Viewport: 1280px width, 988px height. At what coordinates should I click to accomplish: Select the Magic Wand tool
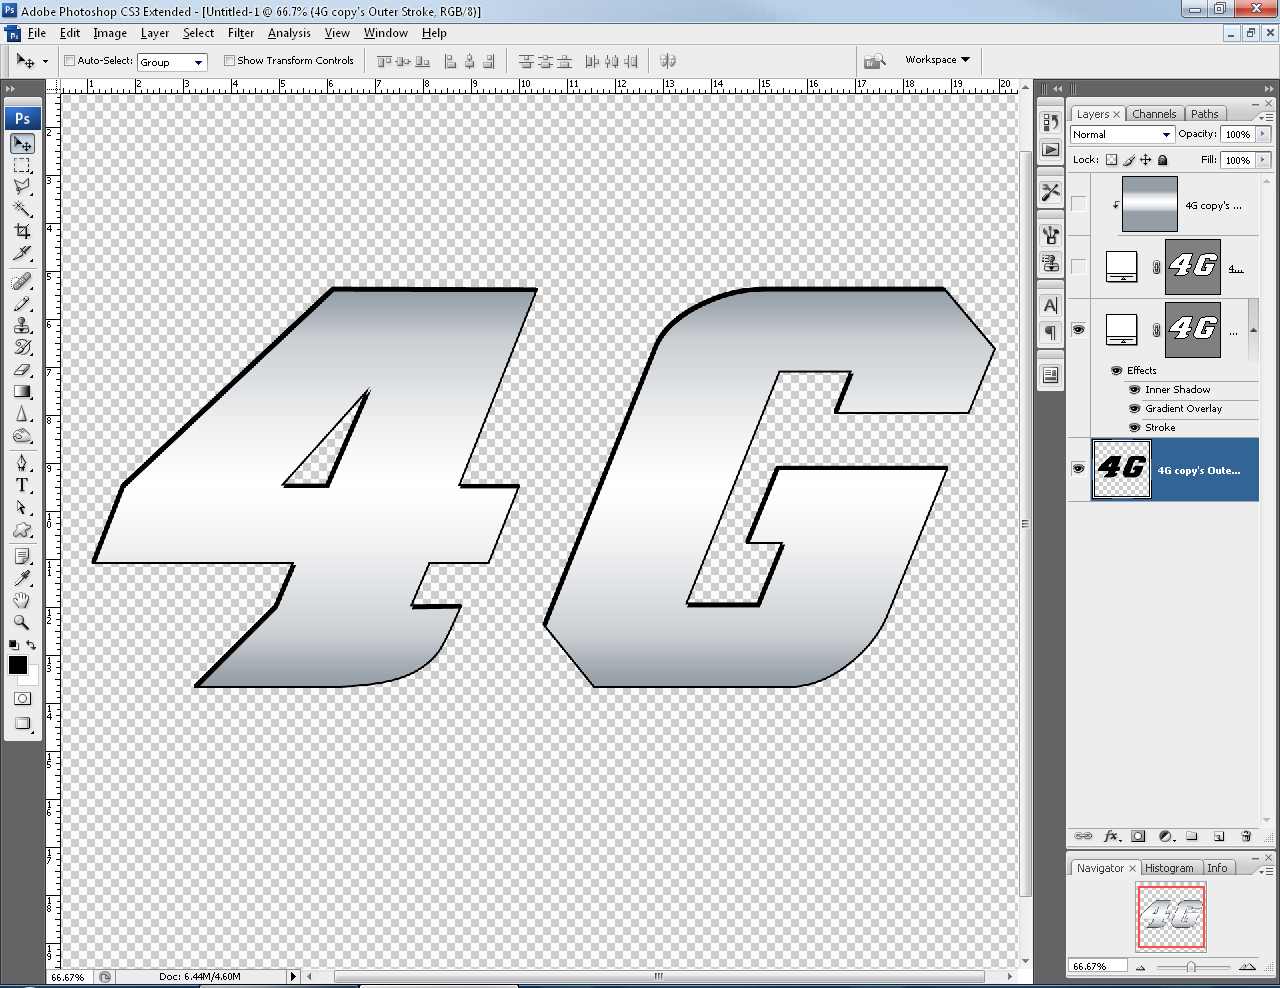point(22,209)
